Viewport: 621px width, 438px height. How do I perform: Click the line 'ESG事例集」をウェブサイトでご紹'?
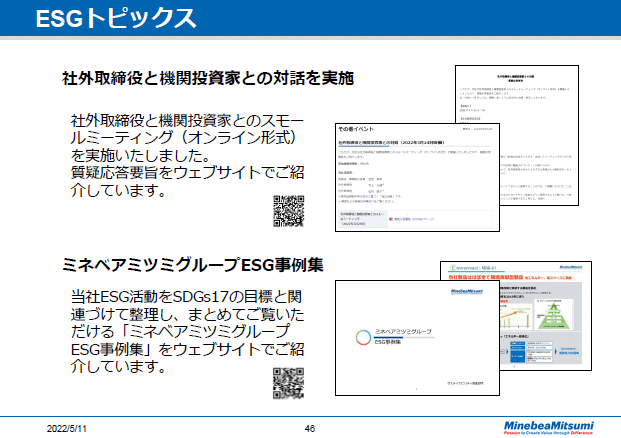[x=187, y=349]
